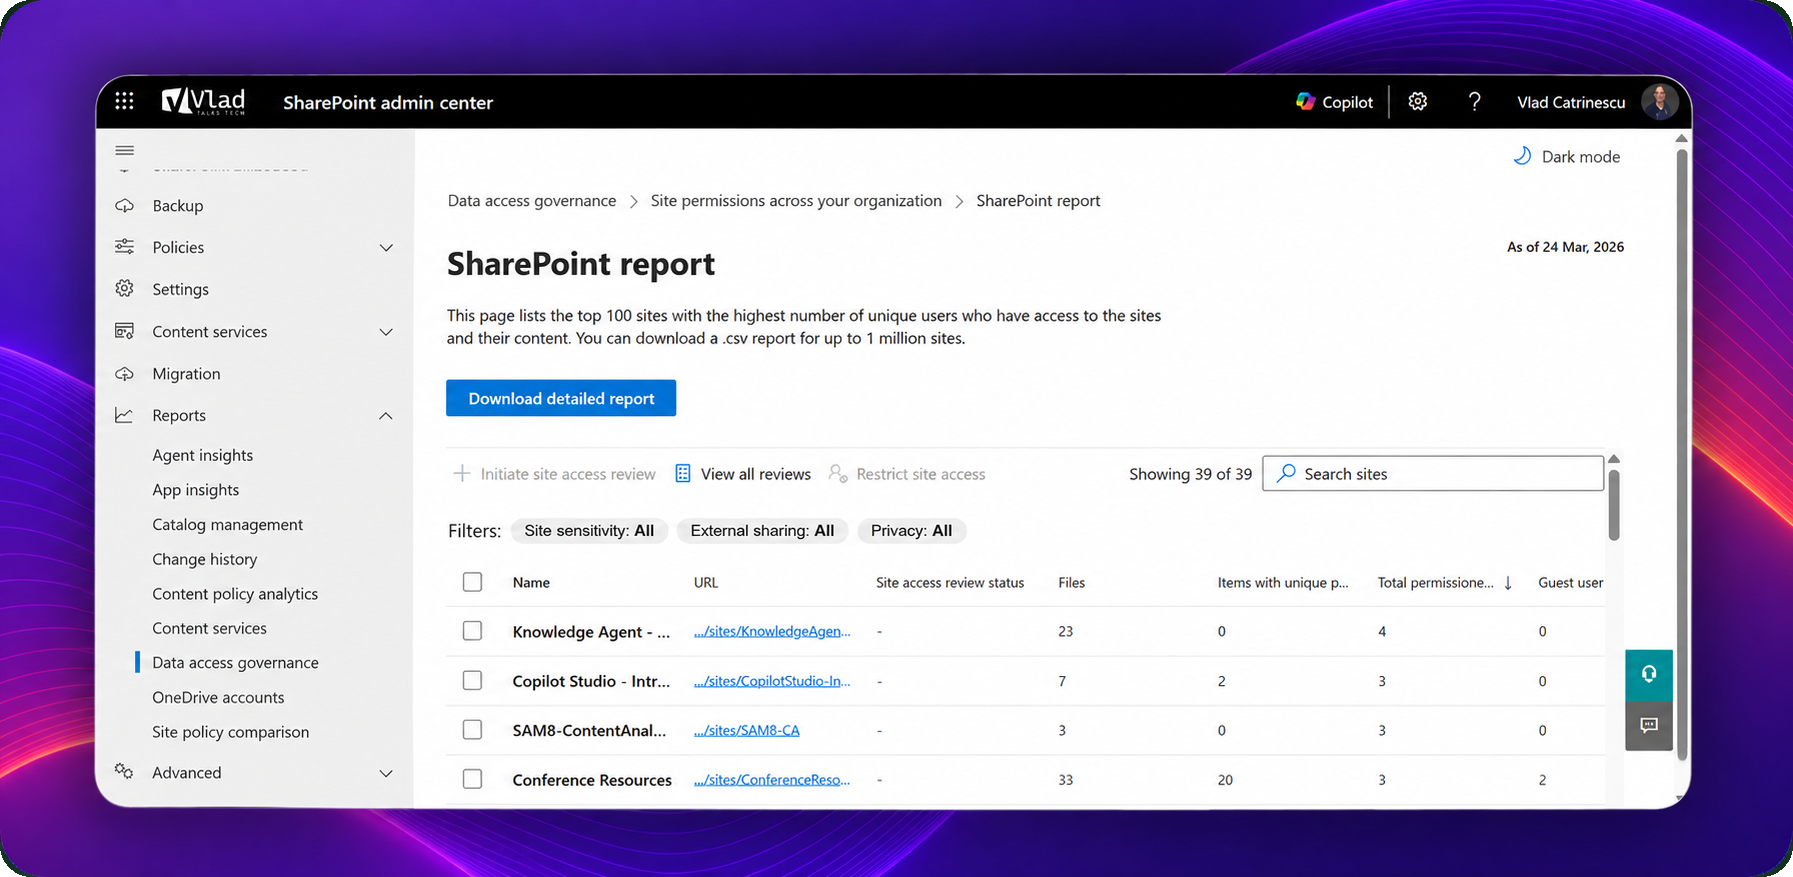The height and width of the screenshot is (877, 1793).
Task: Click the Name column header
Action: 531,583
